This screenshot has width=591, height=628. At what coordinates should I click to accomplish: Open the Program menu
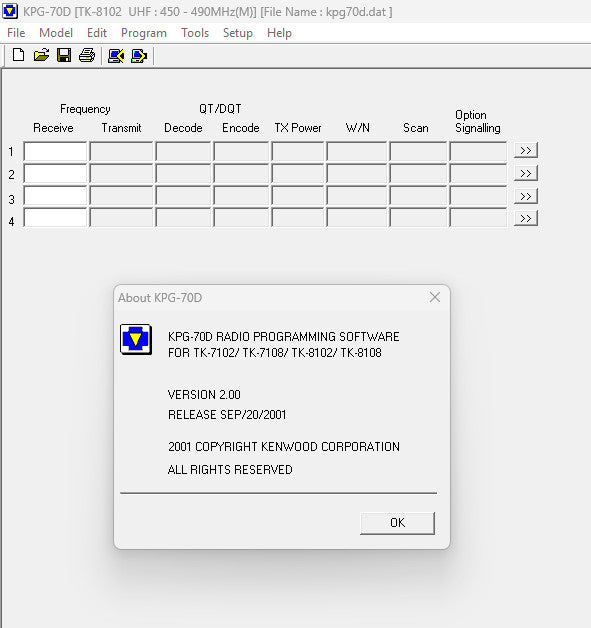click(x=144, y=33)
